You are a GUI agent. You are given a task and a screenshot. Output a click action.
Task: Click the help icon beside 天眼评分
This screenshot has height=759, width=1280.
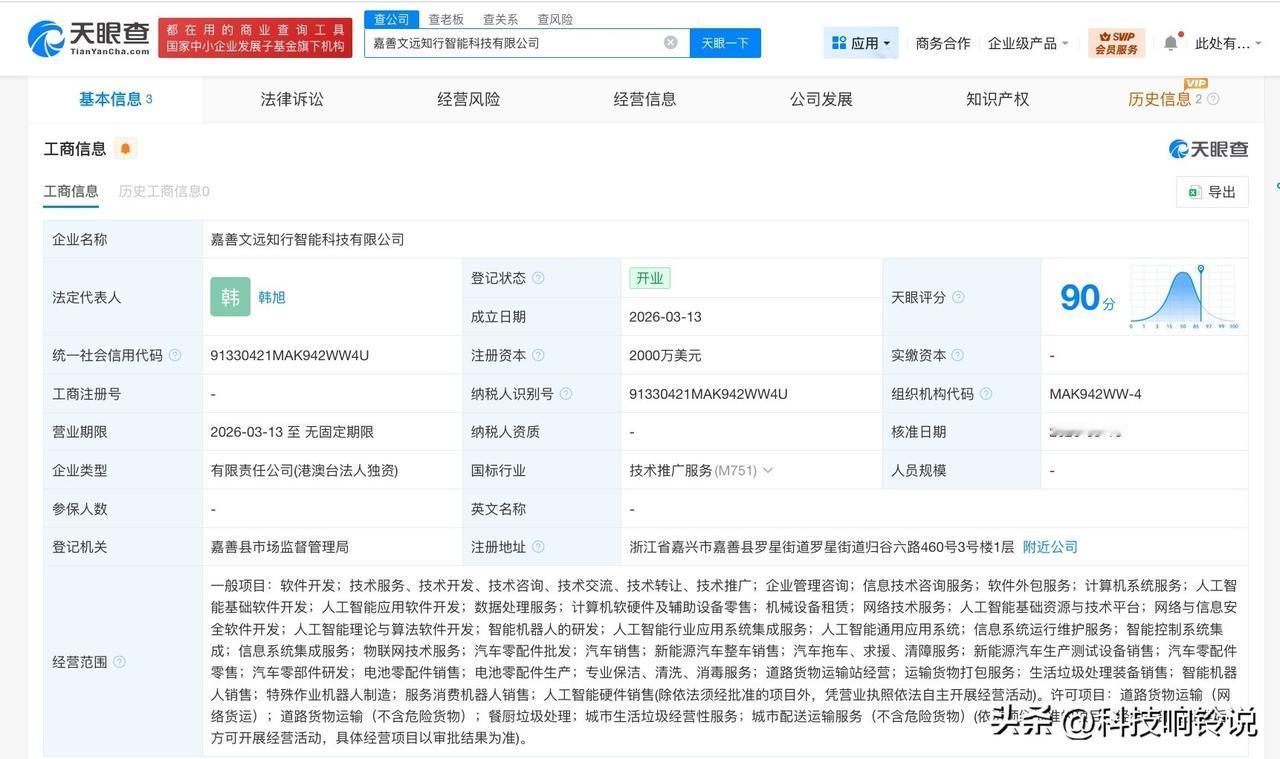(x=957, y=297)
